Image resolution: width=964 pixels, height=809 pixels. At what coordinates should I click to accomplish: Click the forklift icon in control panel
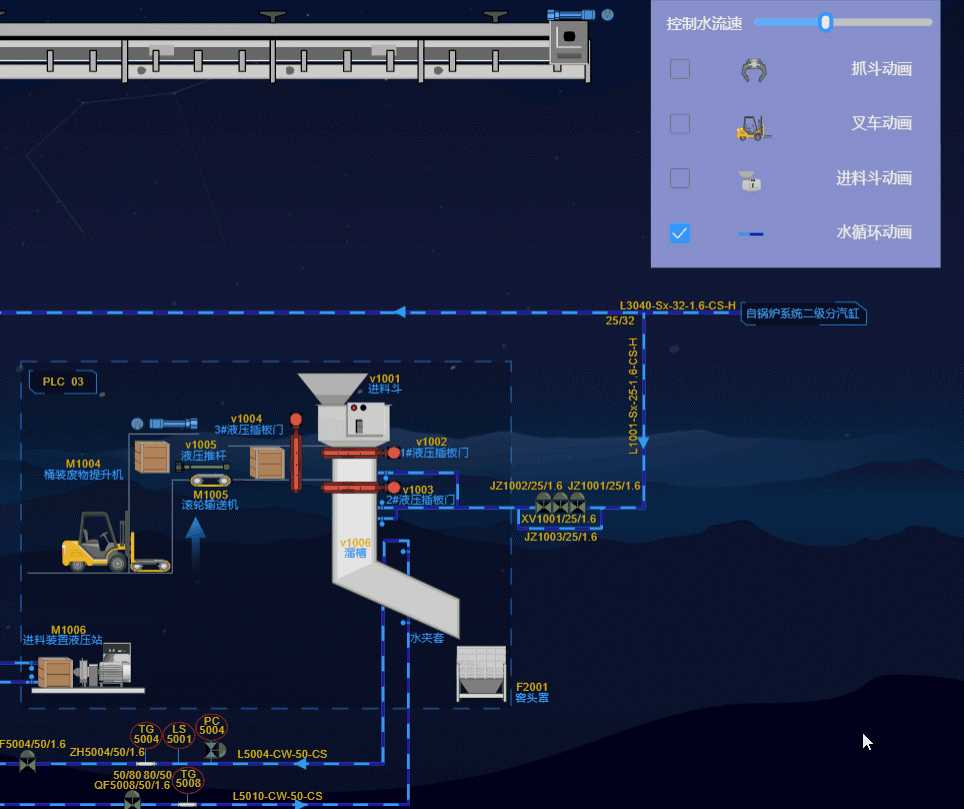click(753, 128)
